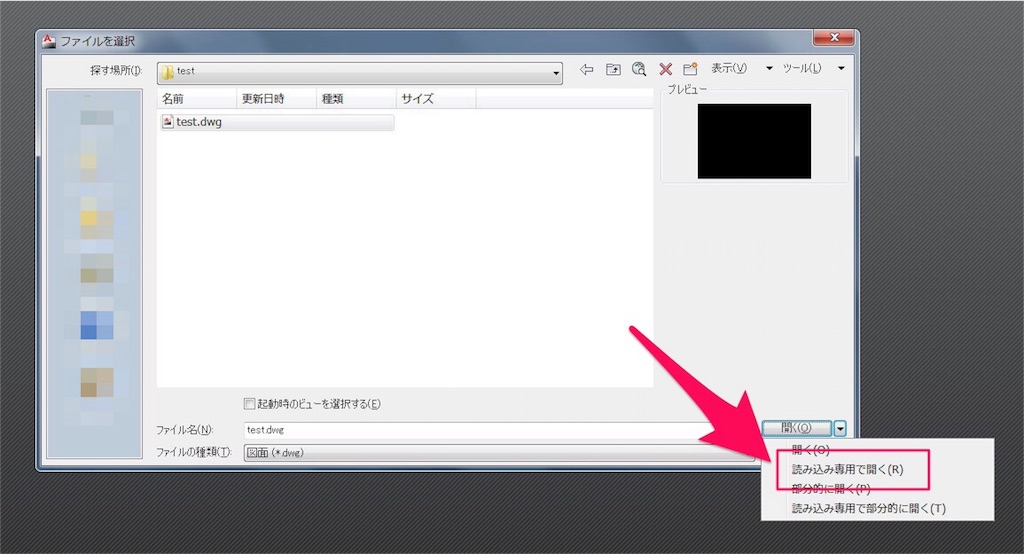Go back using the left arrow icon
This screenshot has height=554, width=1024.
pos(586,69)
